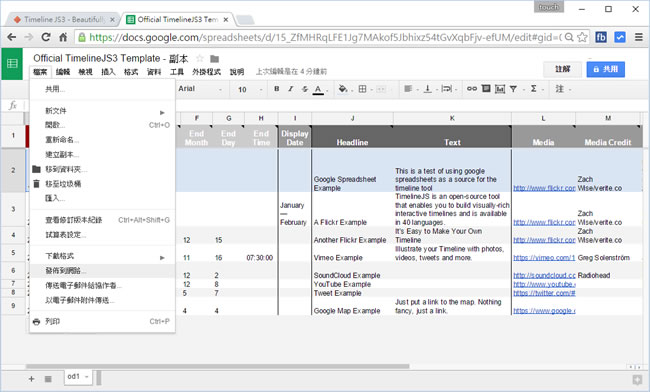Screen dimensions: 650x392
Task: Switch to the Timeline JS3 browser tab
Action: tap(64, 19)
